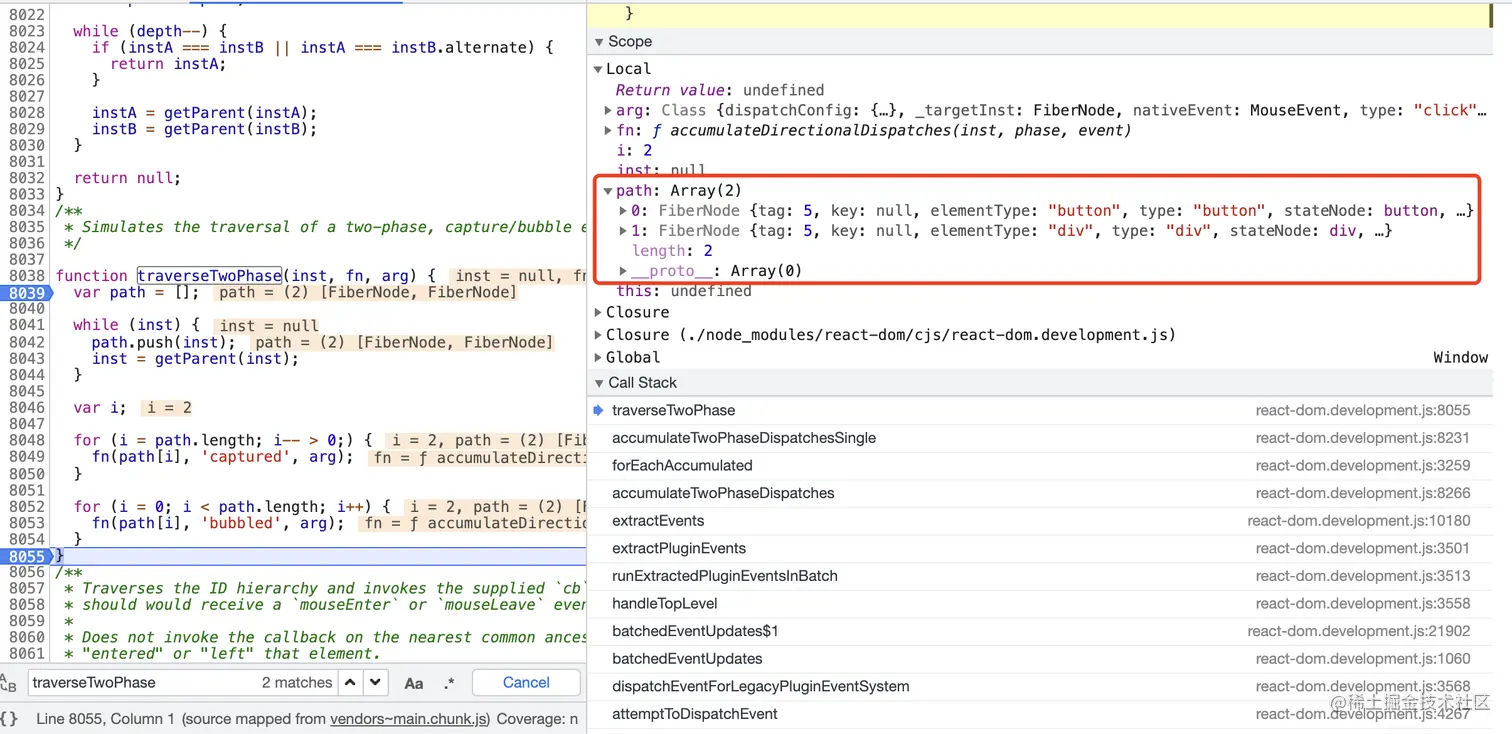Image resolution: width=1512 pixels, height=734 pixels.
Task: Select the accumulateTwoPhaseDispatchesSingle stack frame
Action: point(1040,438)
